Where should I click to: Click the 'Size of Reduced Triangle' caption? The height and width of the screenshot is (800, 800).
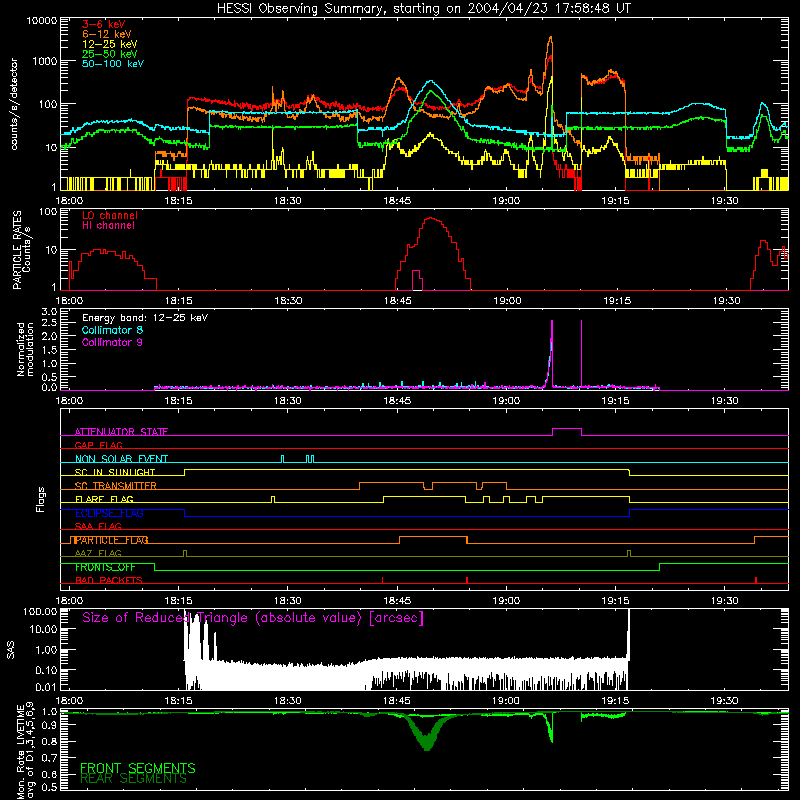tap(253, 618)
